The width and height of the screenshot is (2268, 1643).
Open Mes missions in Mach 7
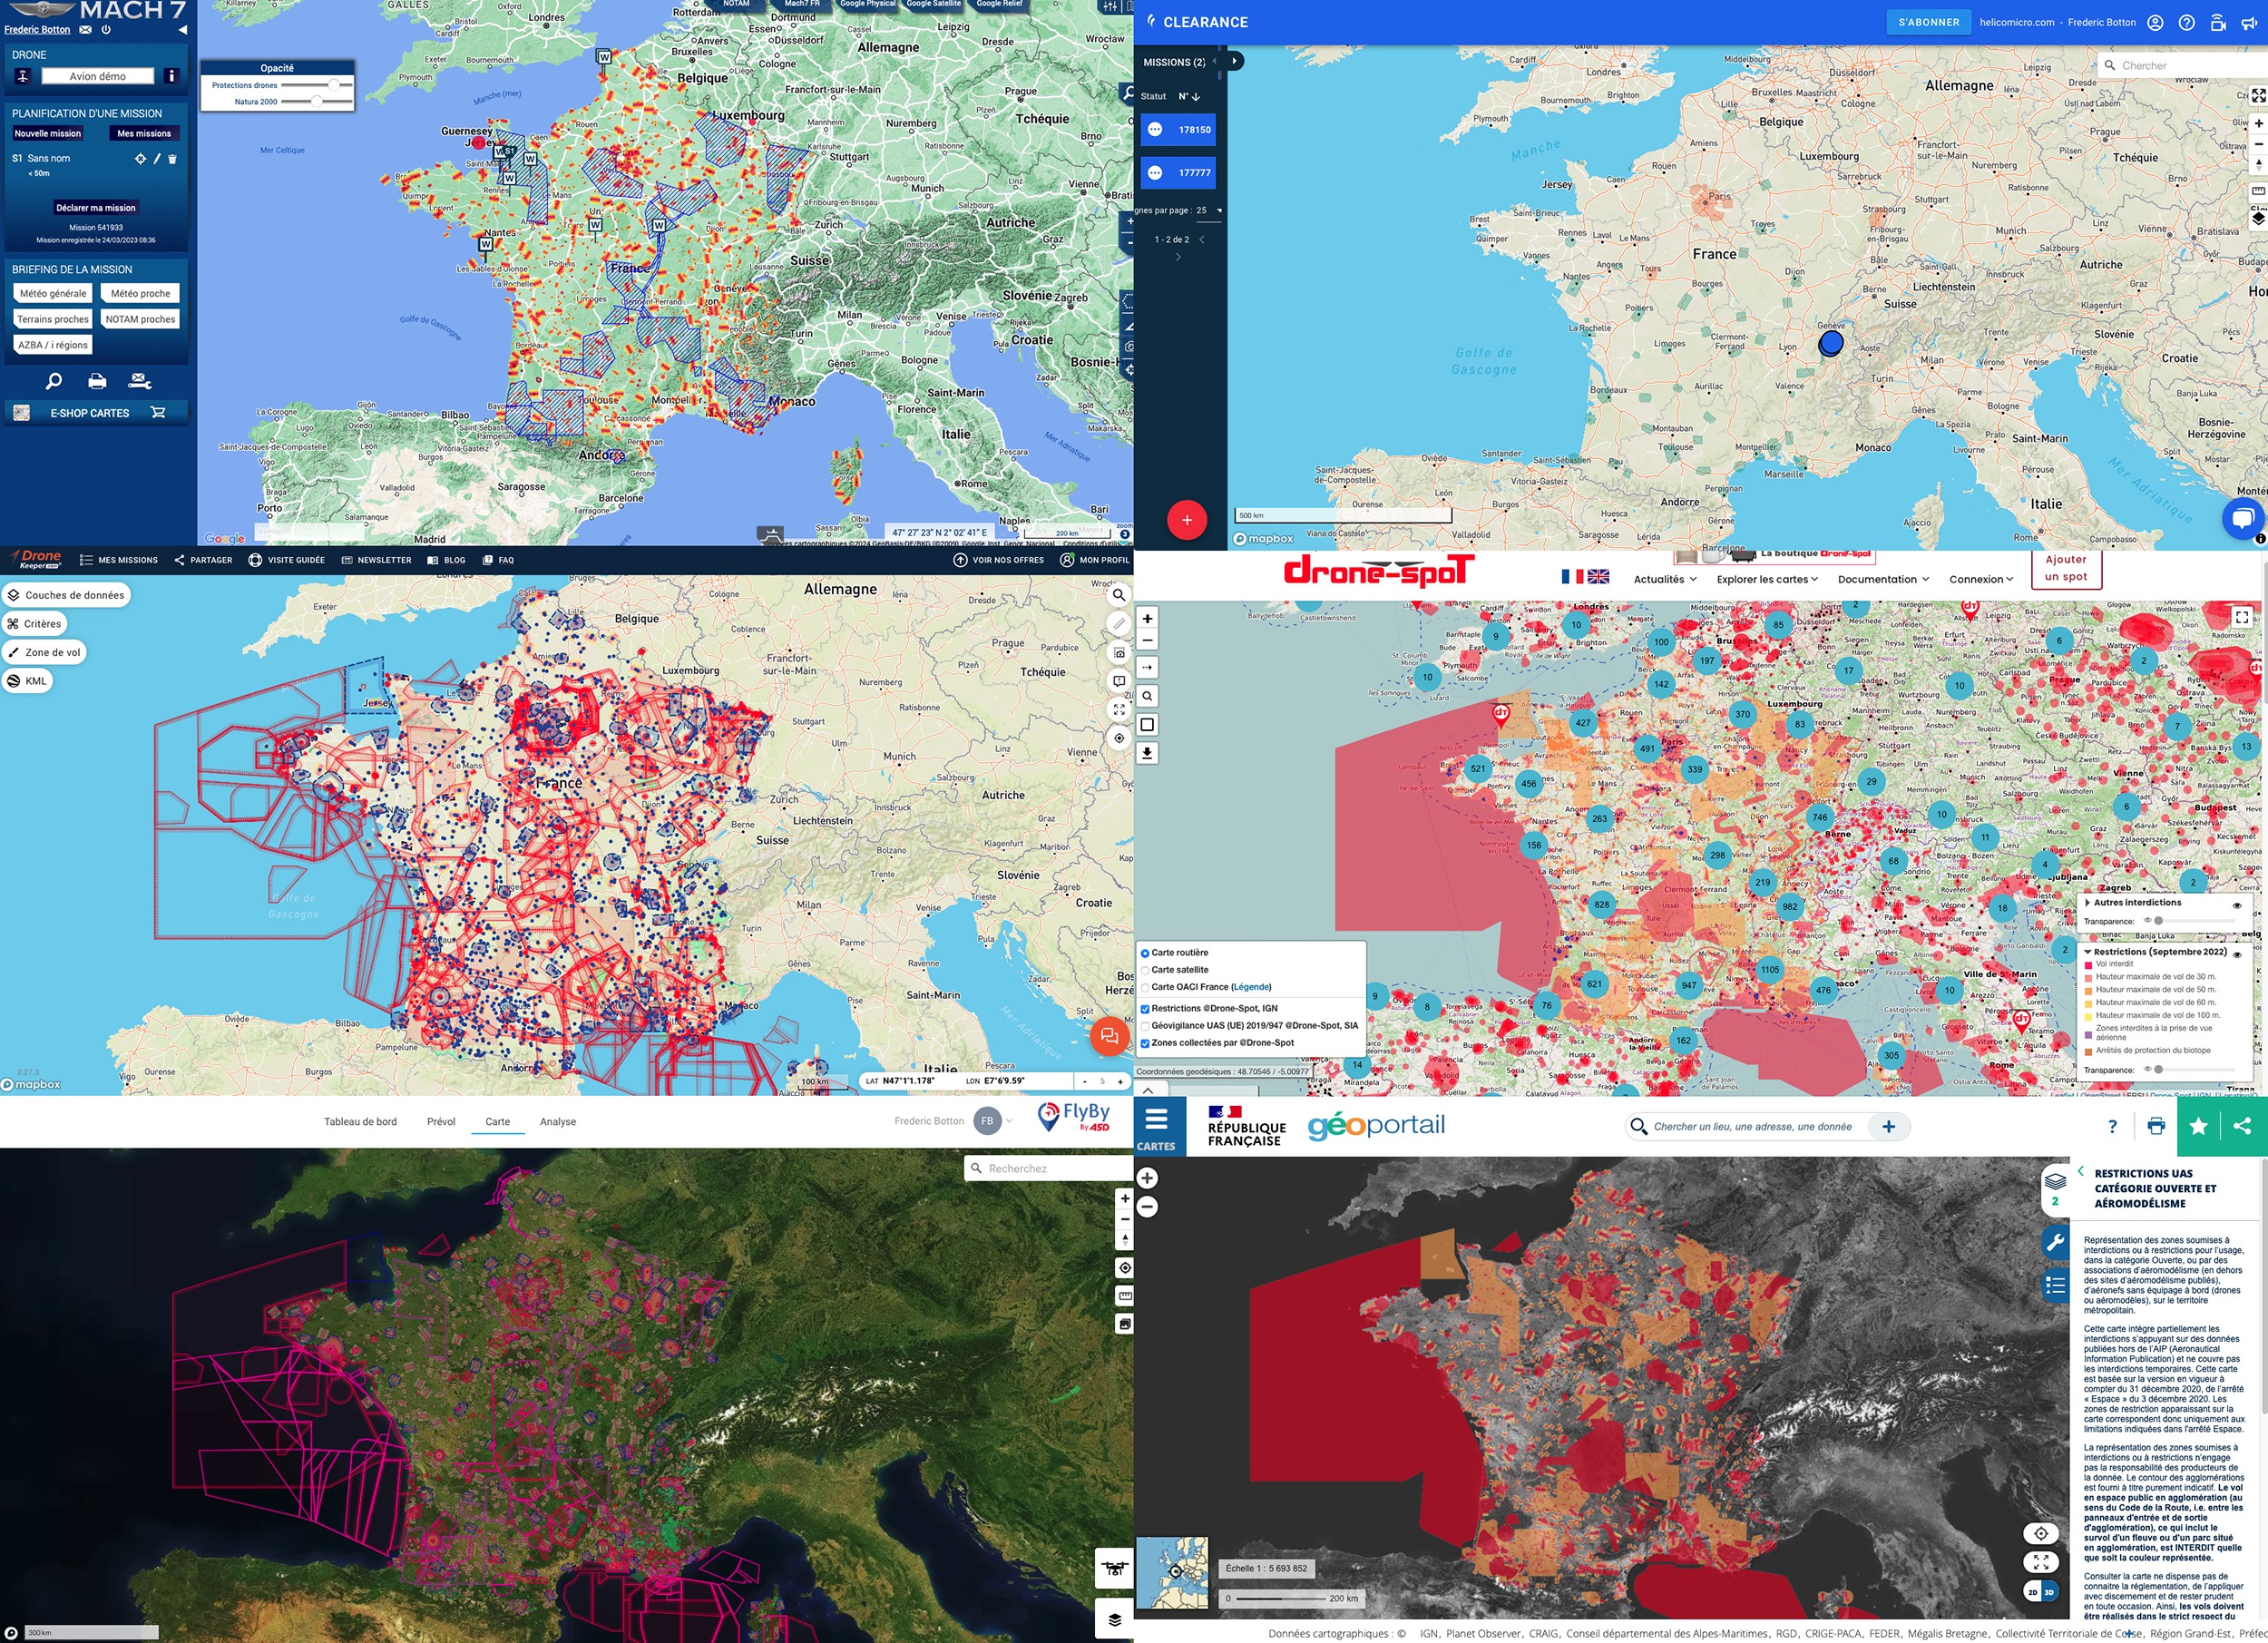(x=144, y=133)
